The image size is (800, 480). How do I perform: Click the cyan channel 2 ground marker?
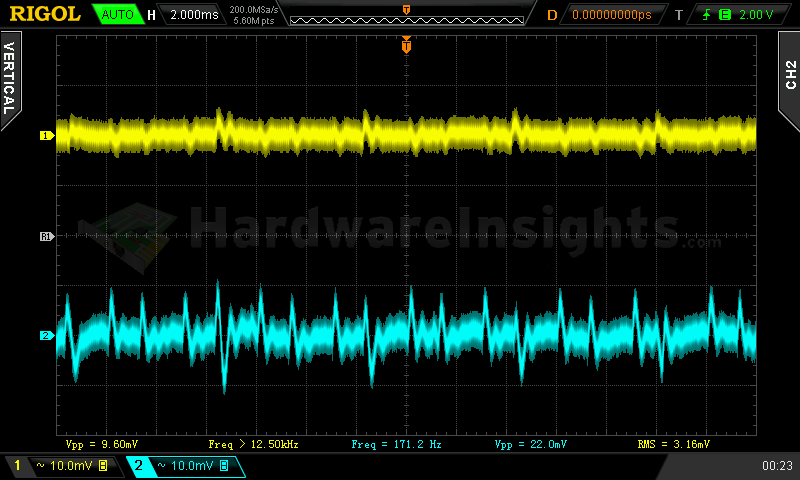(x=45, y=336)
